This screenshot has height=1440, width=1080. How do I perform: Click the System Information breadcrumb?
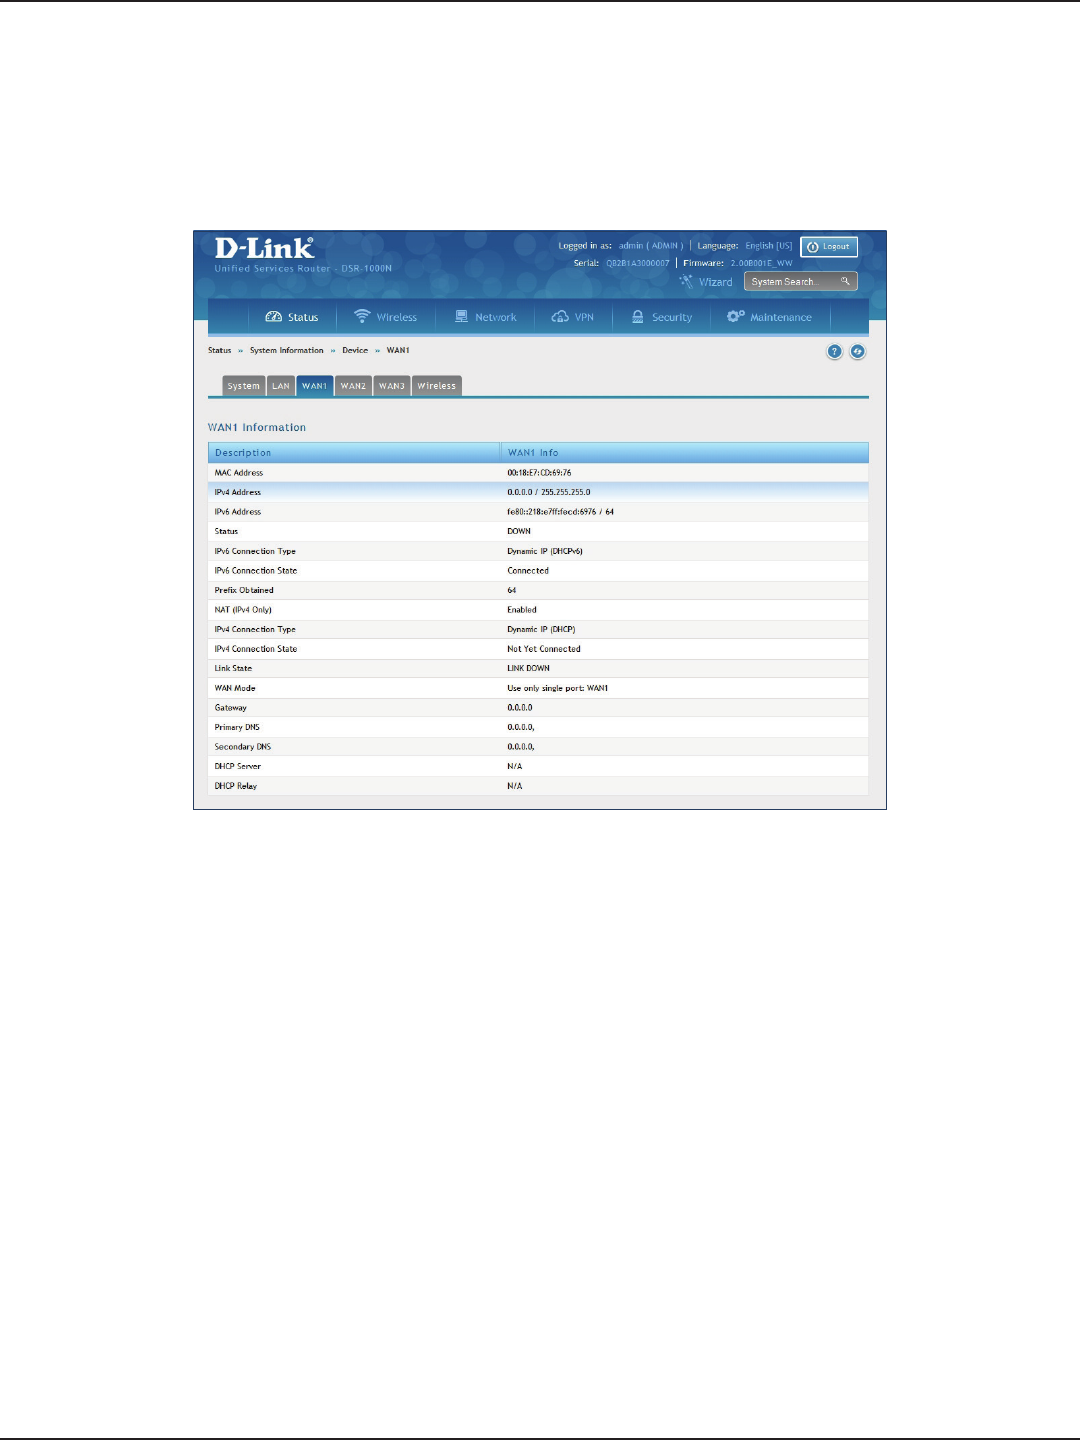click(287, 351)
